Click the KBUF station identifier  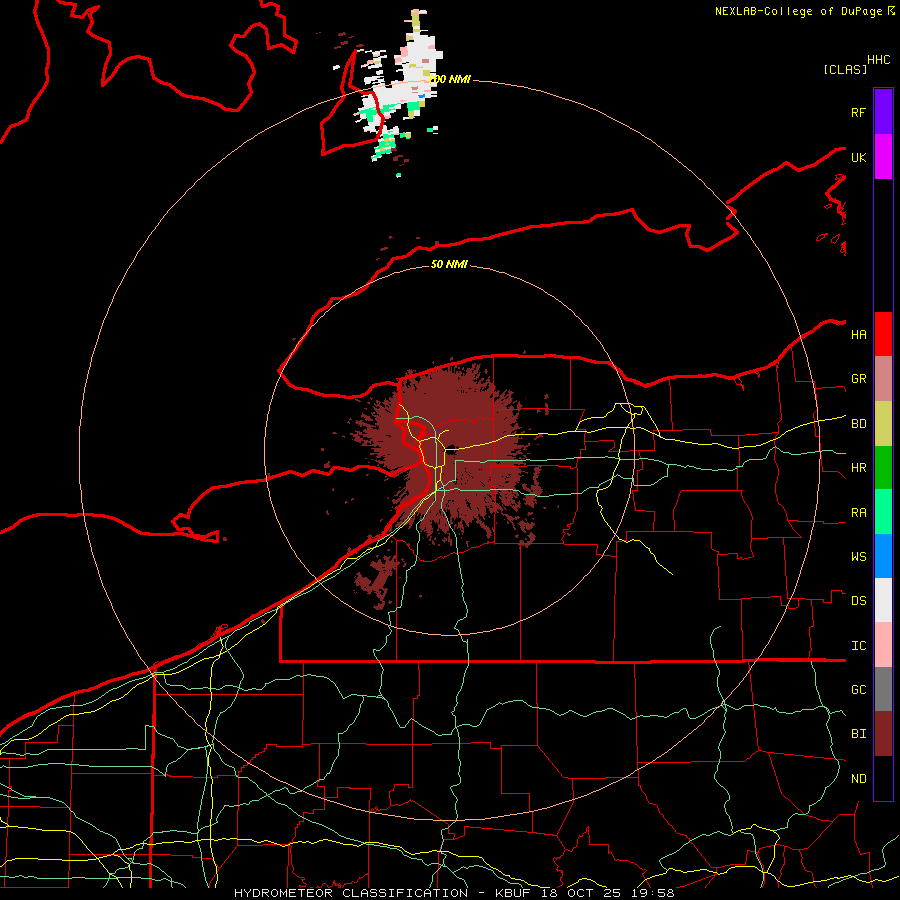(513, 893)
